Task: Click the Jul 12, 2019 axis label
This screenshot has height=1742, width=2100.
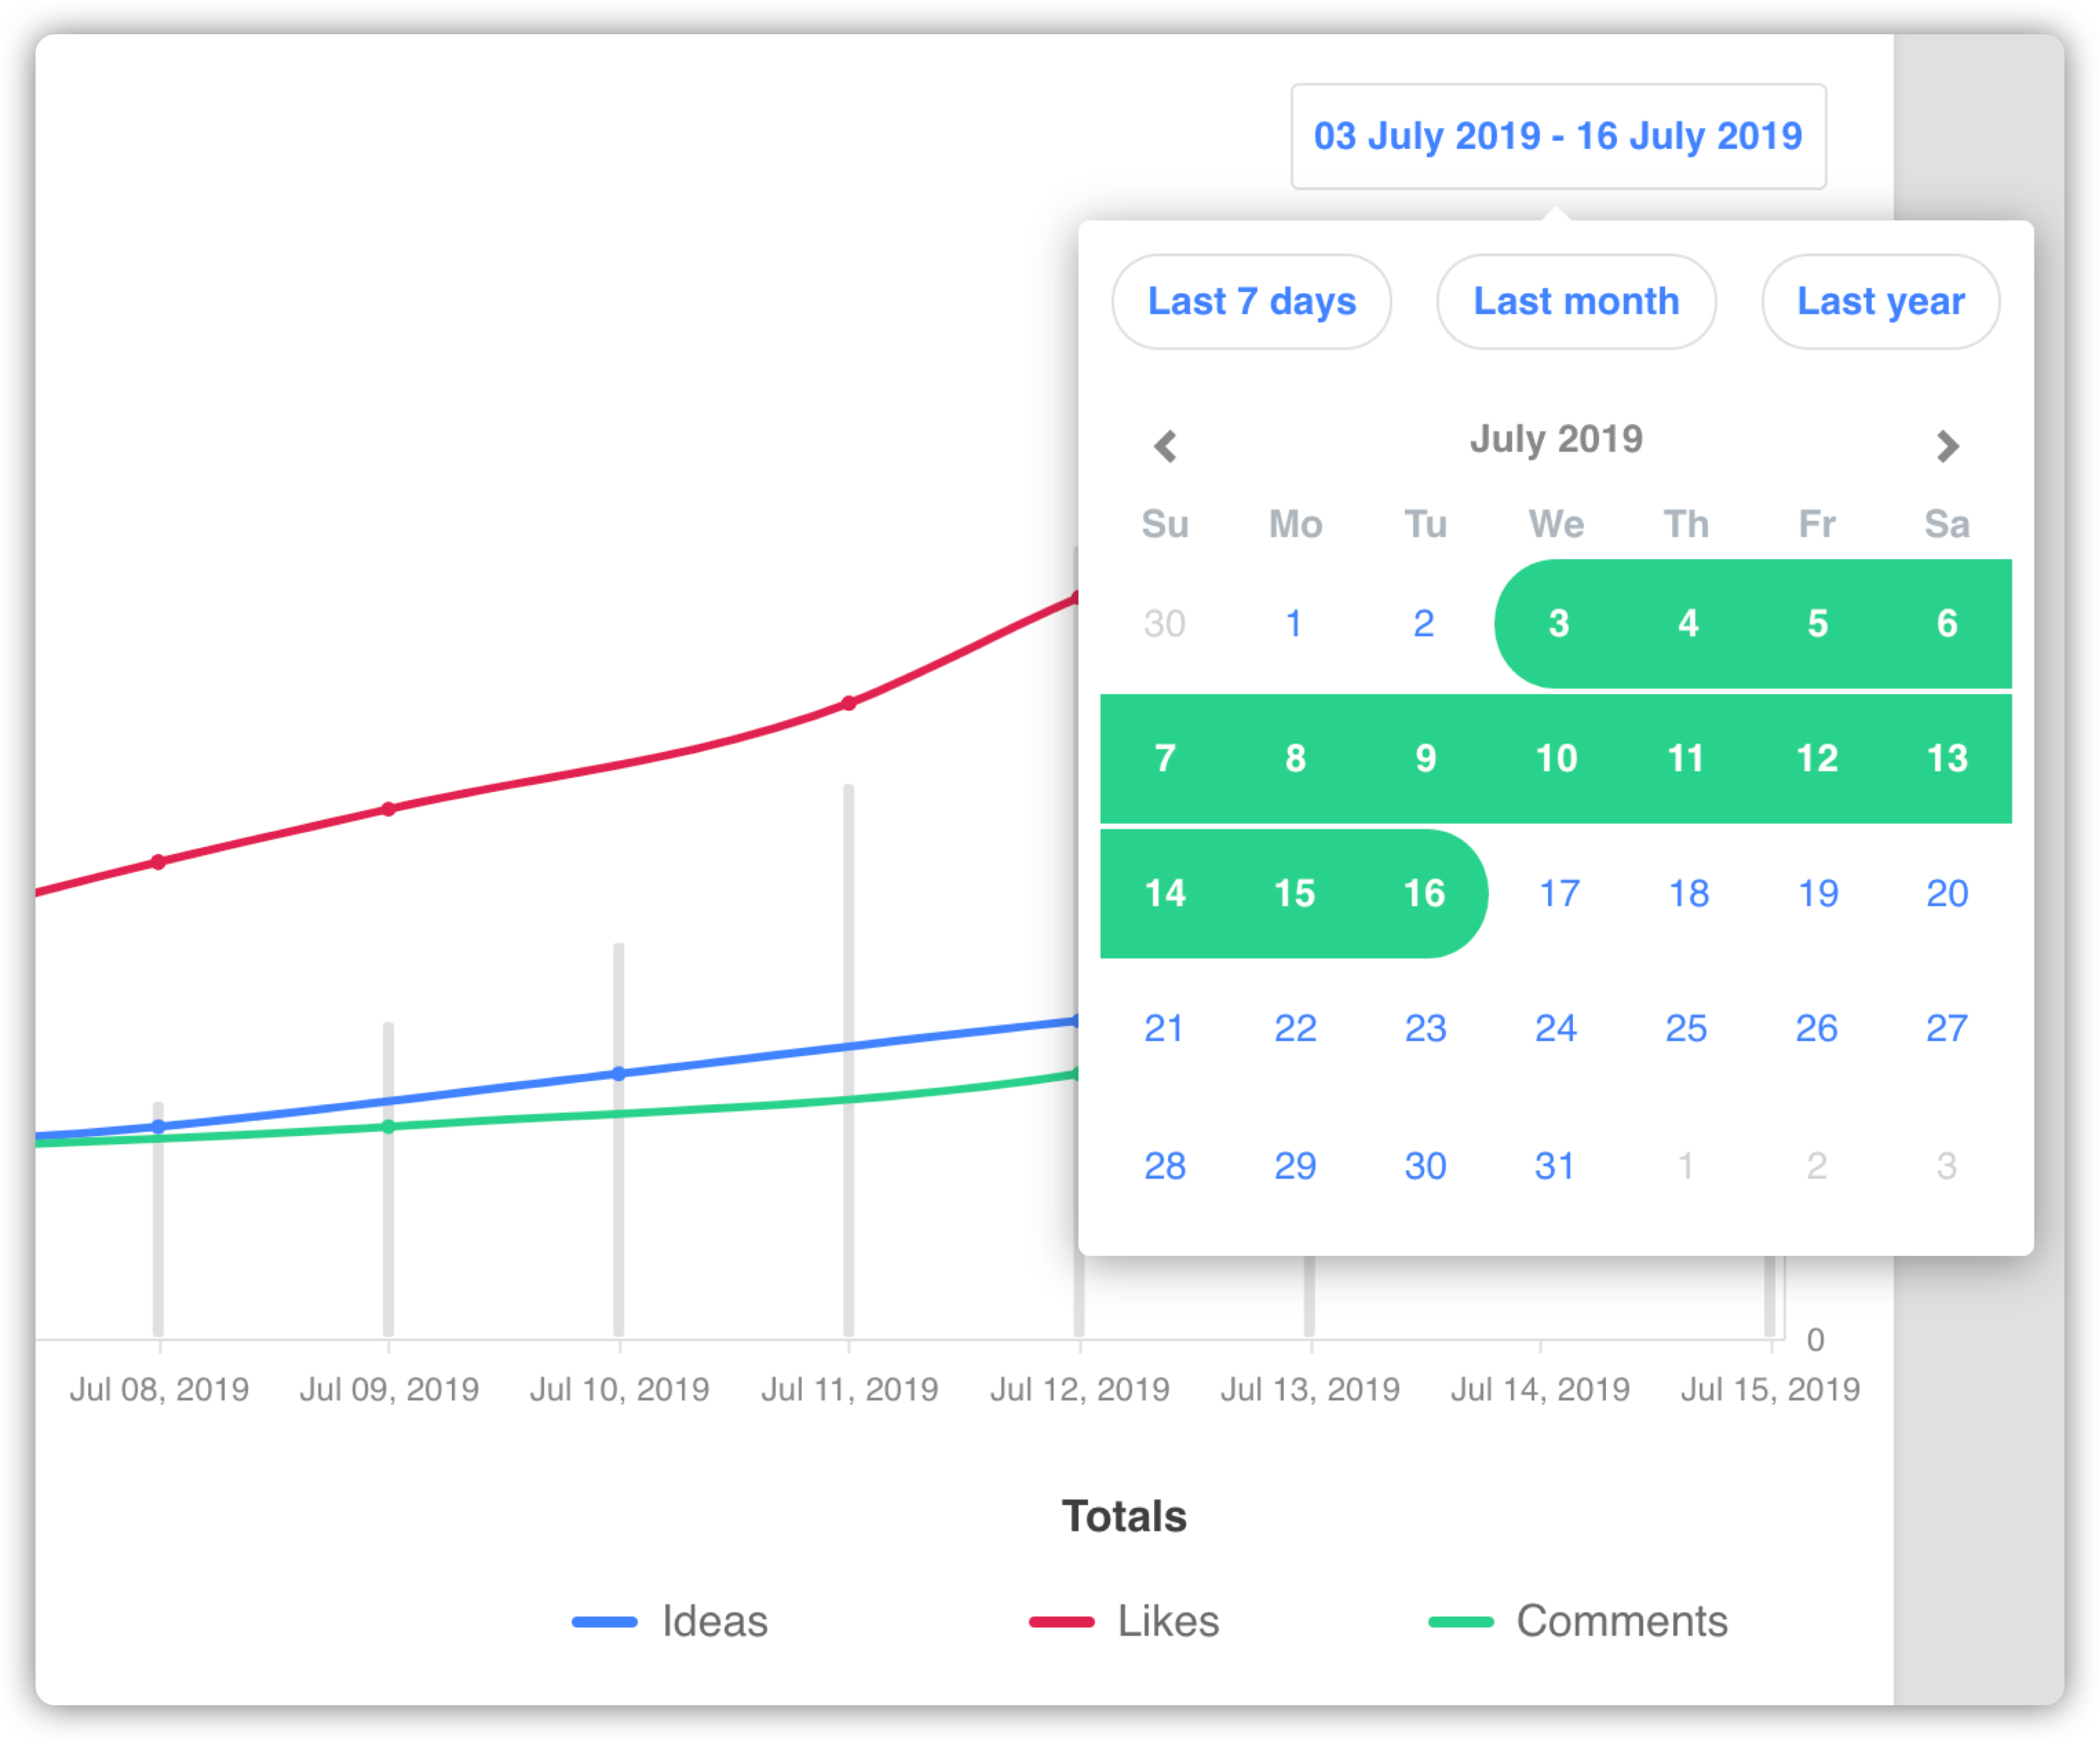Action: point(1080,1390)
